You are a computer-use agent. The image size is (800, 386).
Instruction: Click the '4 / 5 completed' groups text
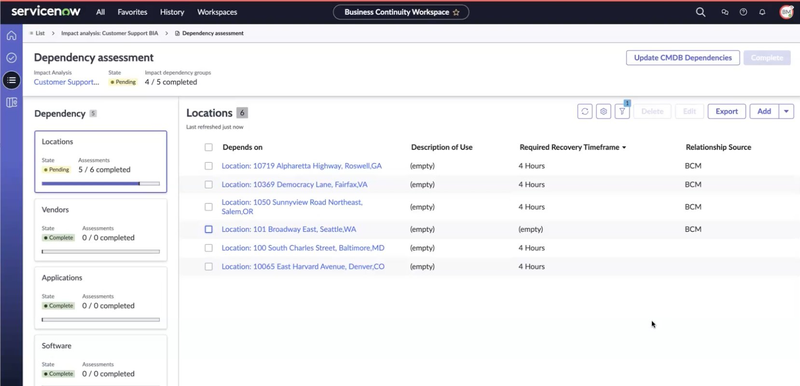pyautogui.click(x=170, y=82)
